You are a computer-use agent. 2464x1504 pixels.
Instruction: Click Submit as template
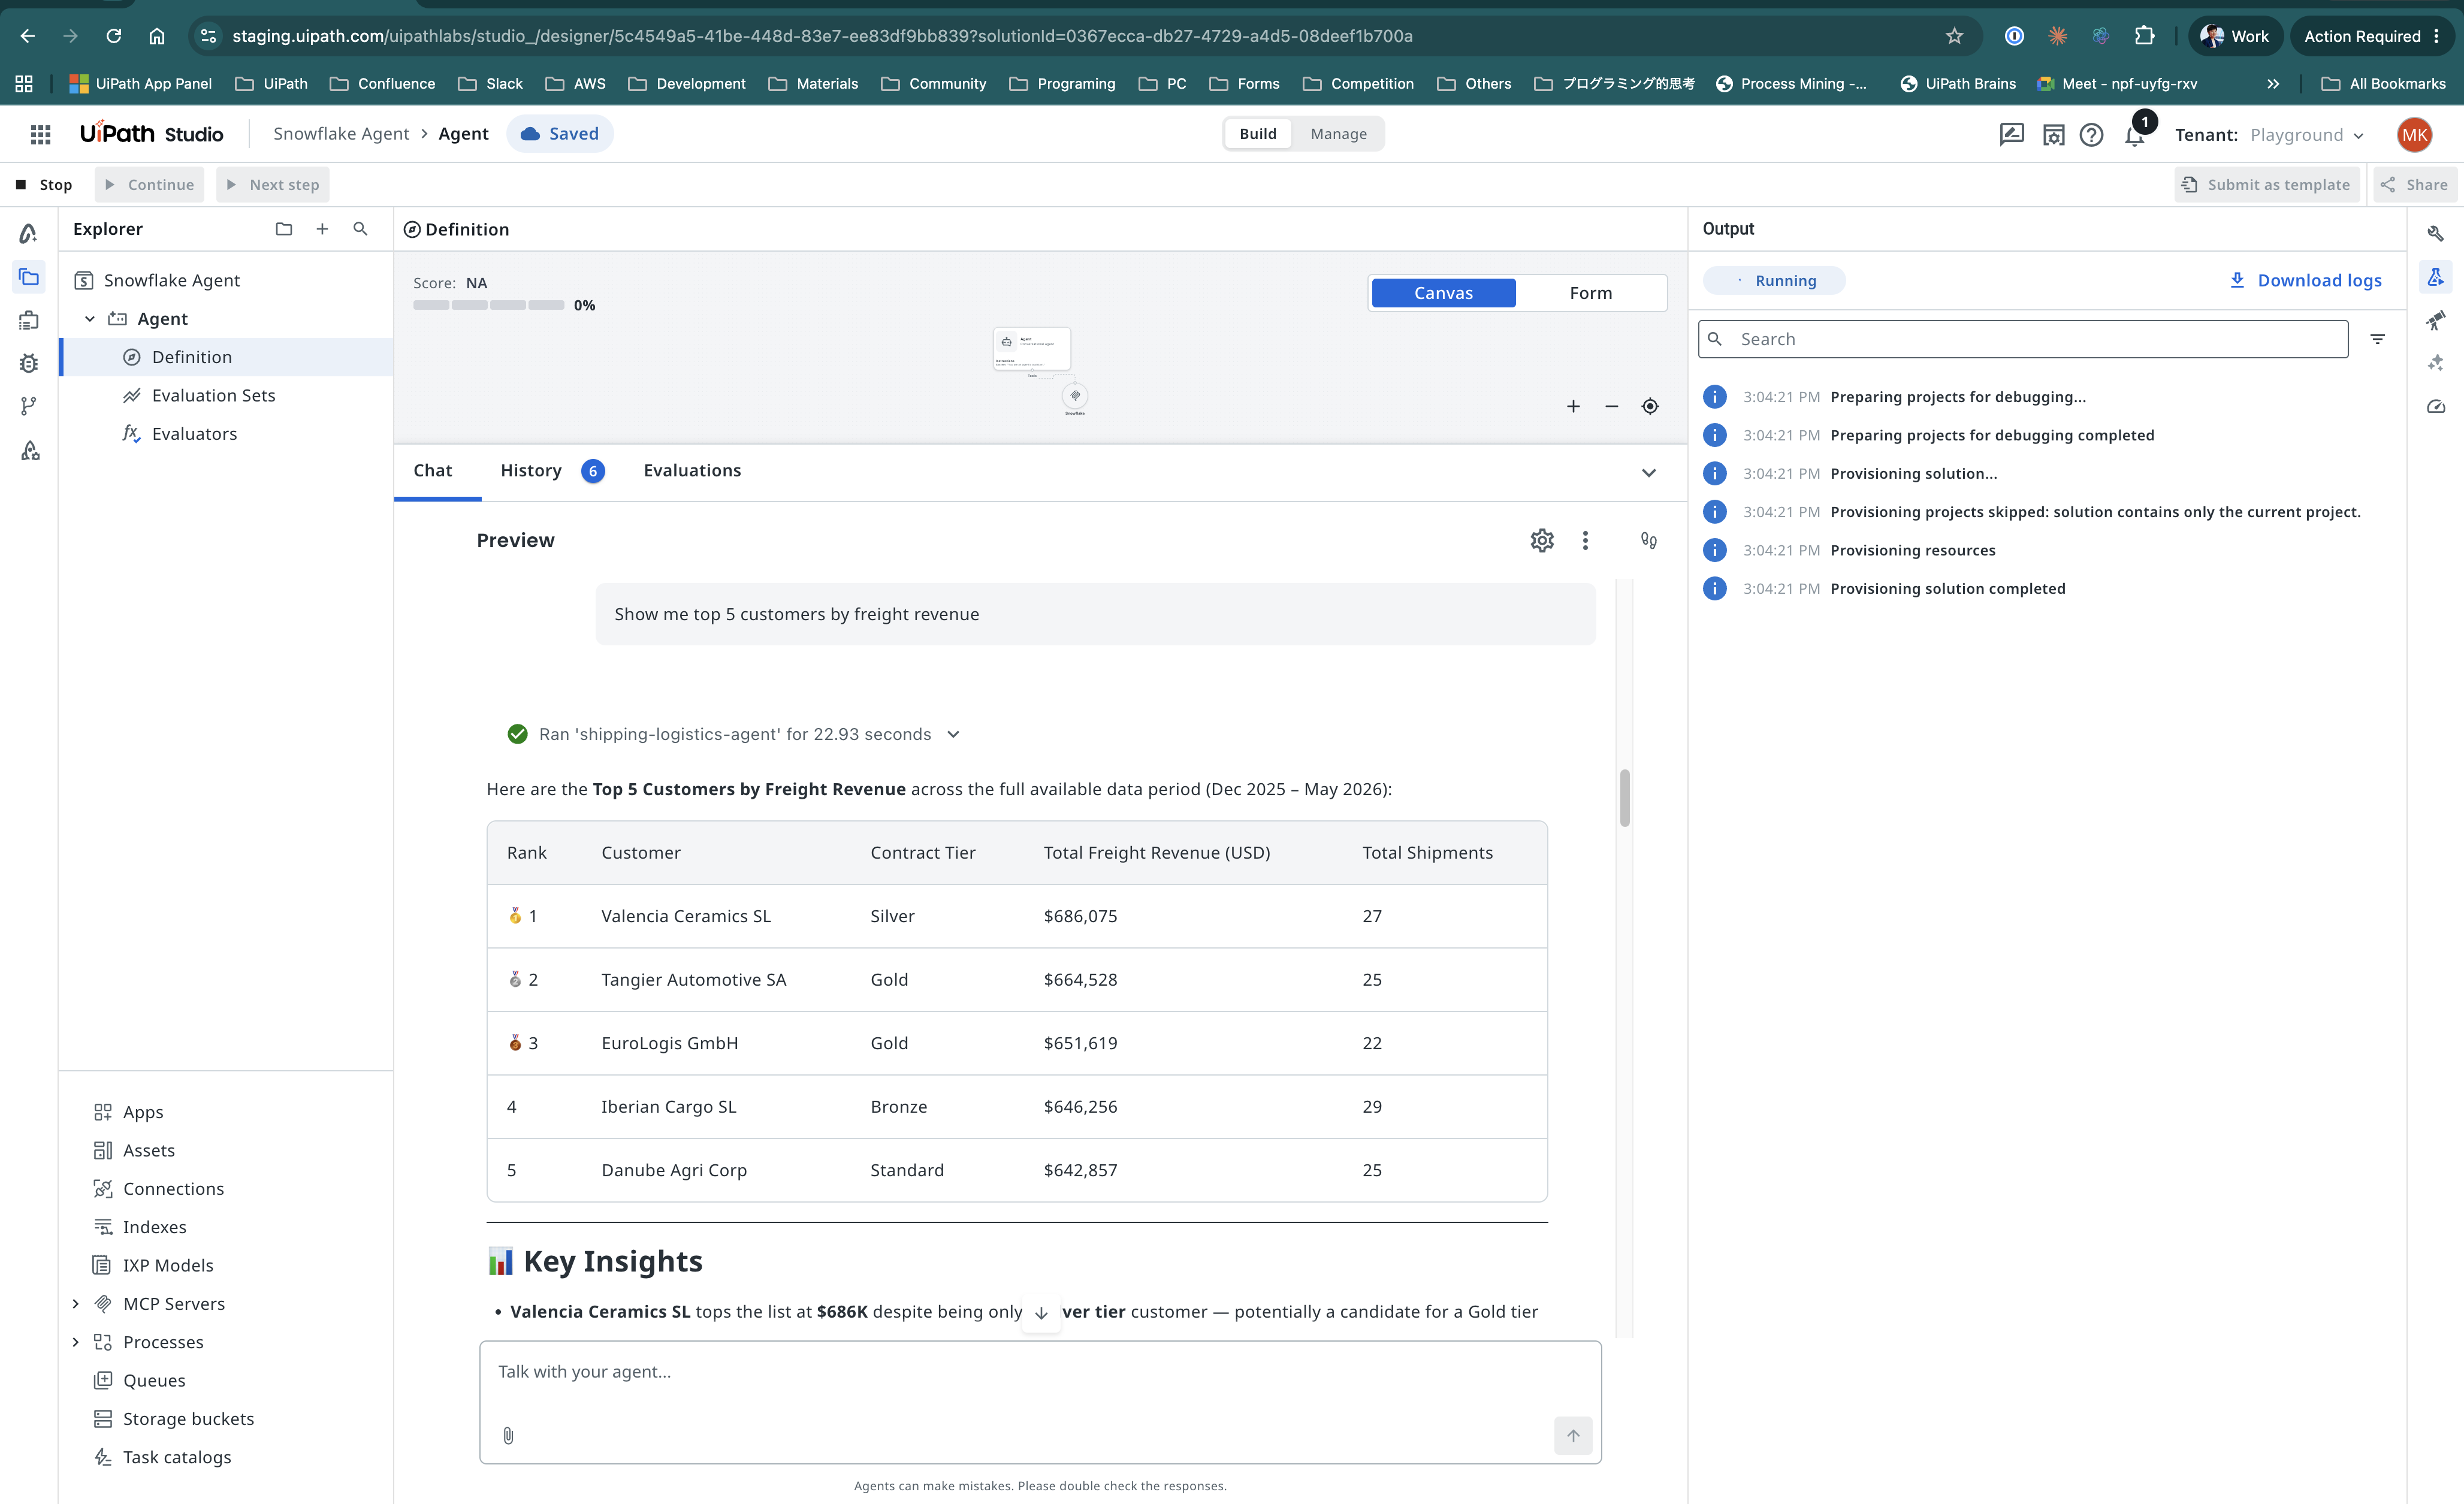2266,185
